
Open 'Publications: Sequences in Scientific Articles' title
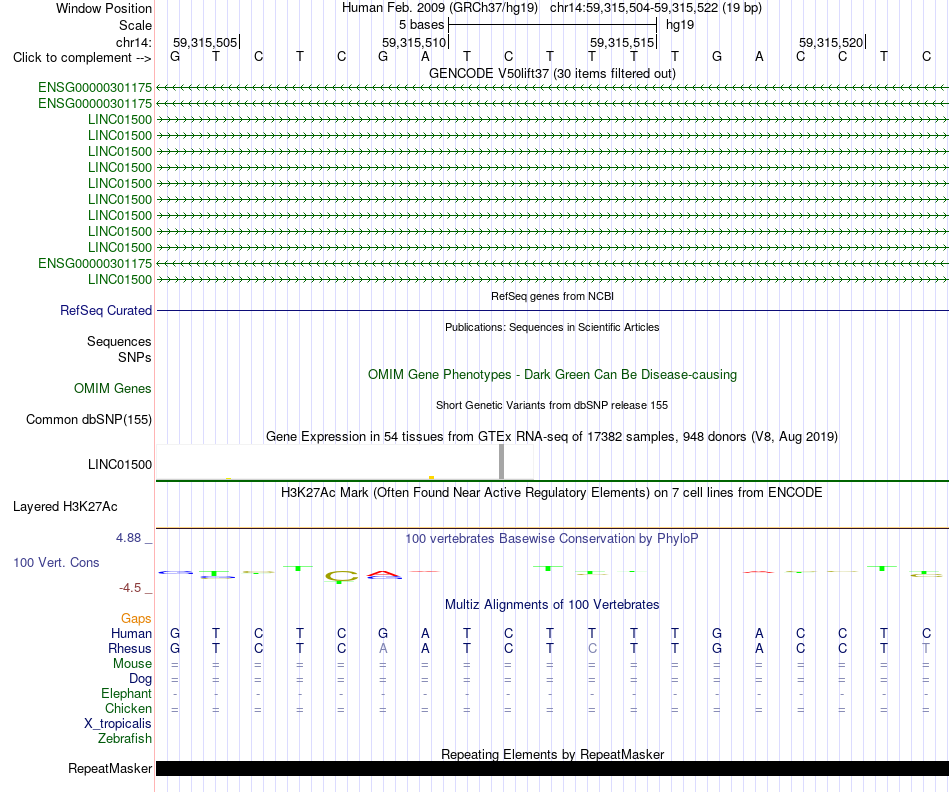click(x=552, y=327)
